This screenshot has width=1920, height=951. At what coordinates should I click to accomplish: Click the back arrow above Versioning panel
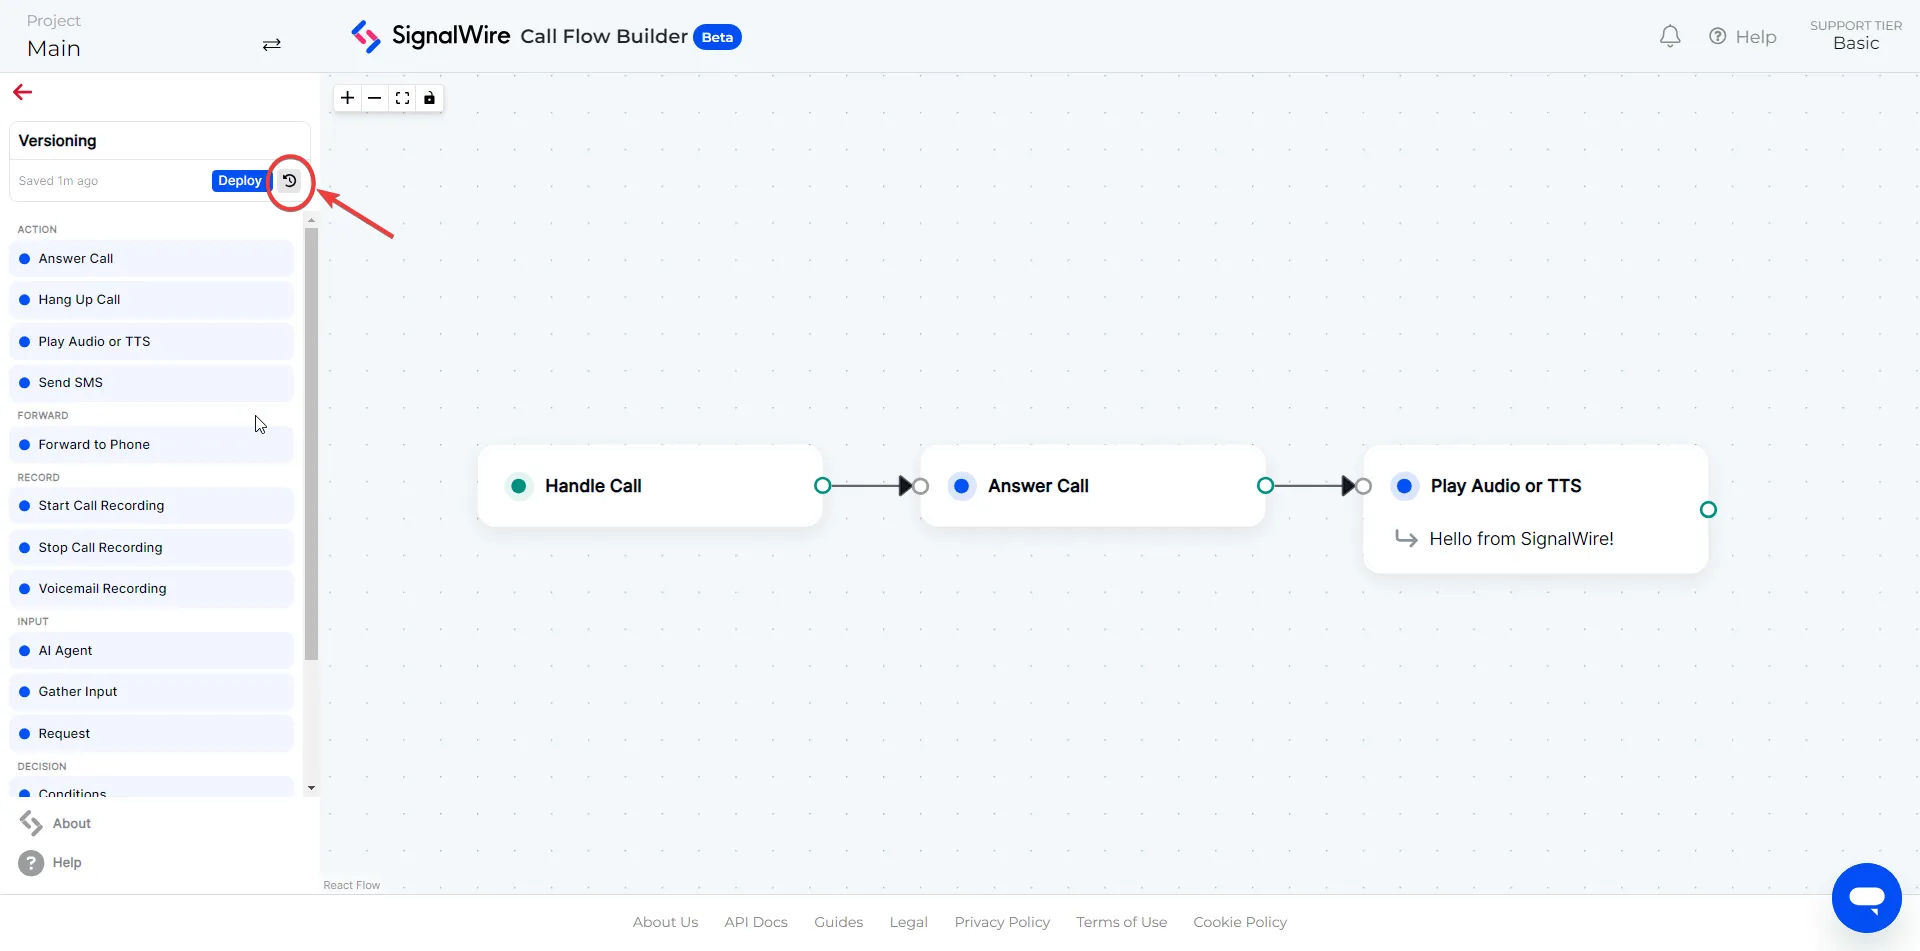tap(22, 91)
